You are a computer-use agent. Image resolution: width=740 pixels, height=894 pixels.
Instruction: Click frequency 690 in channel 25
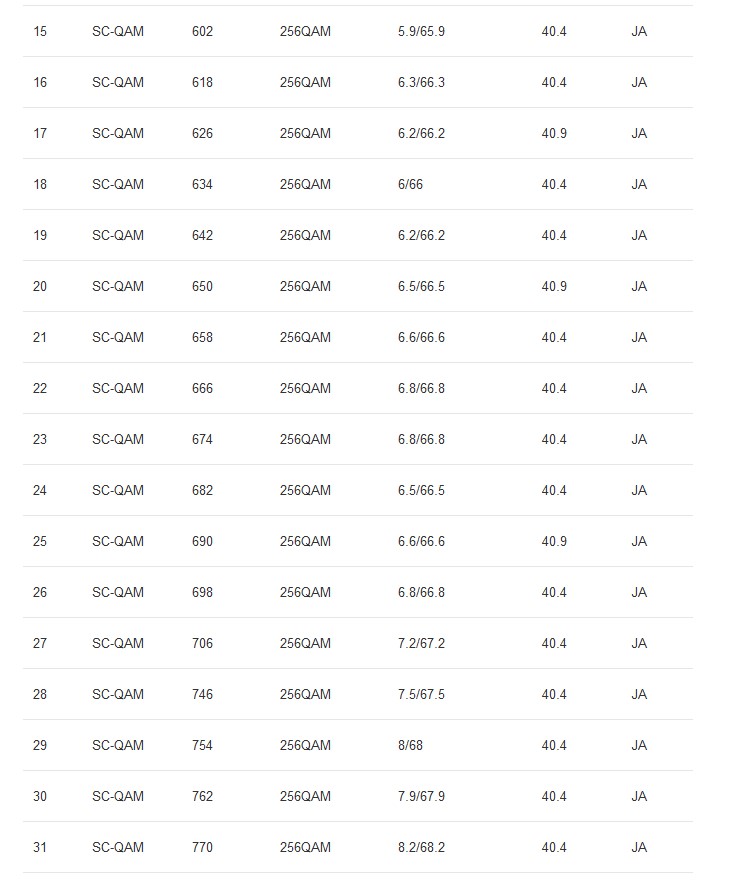point(202,541)
